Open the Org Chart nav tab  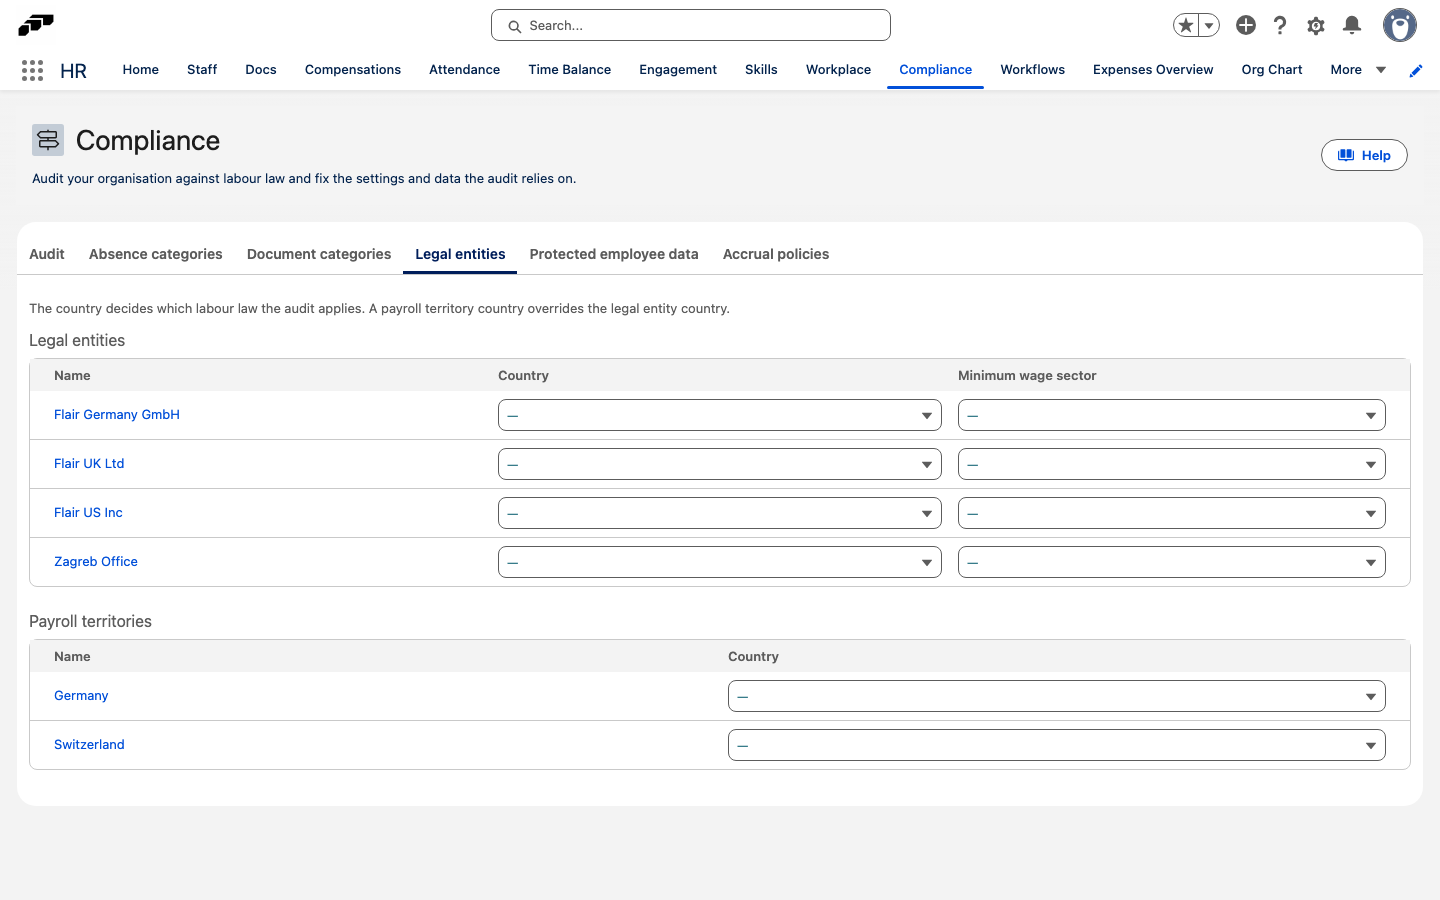(1272, 70)
